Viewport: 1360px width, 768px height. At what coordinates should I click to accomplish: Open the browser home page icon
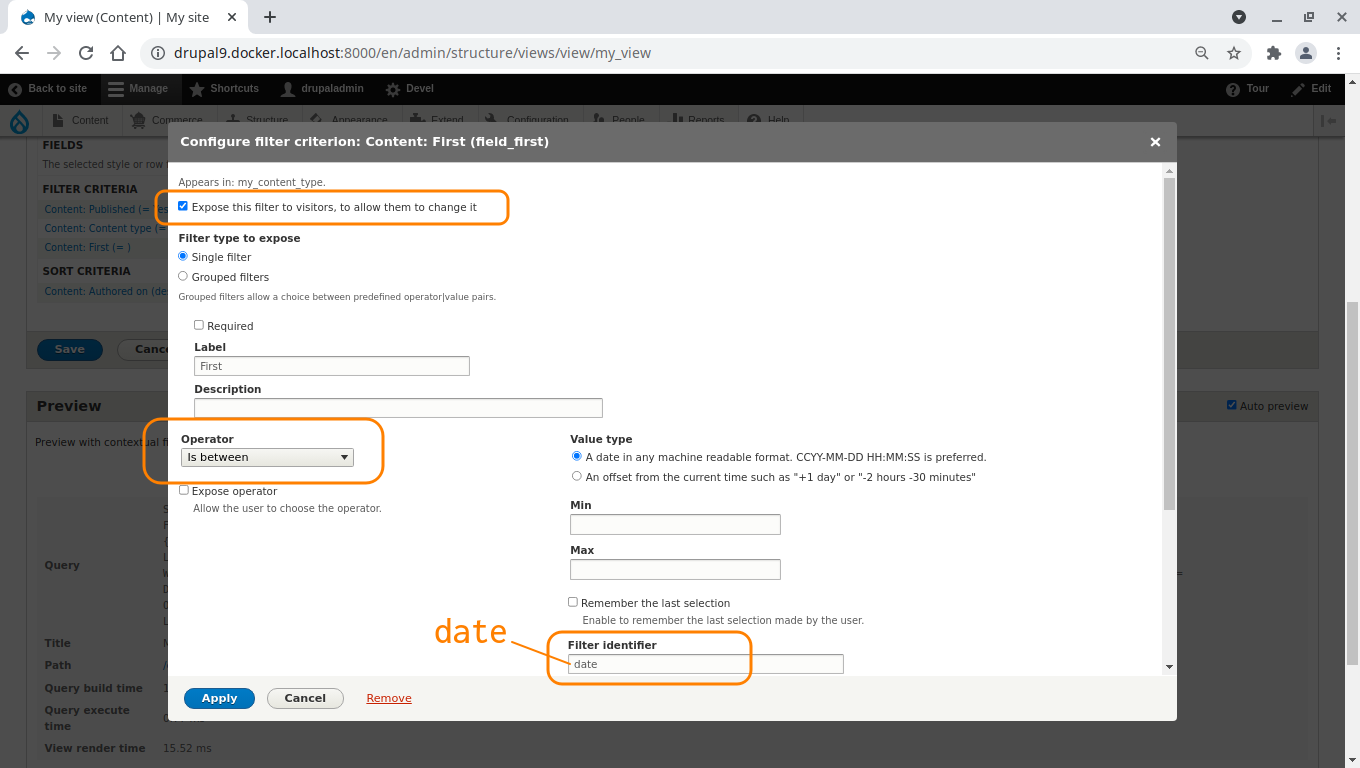118,53
